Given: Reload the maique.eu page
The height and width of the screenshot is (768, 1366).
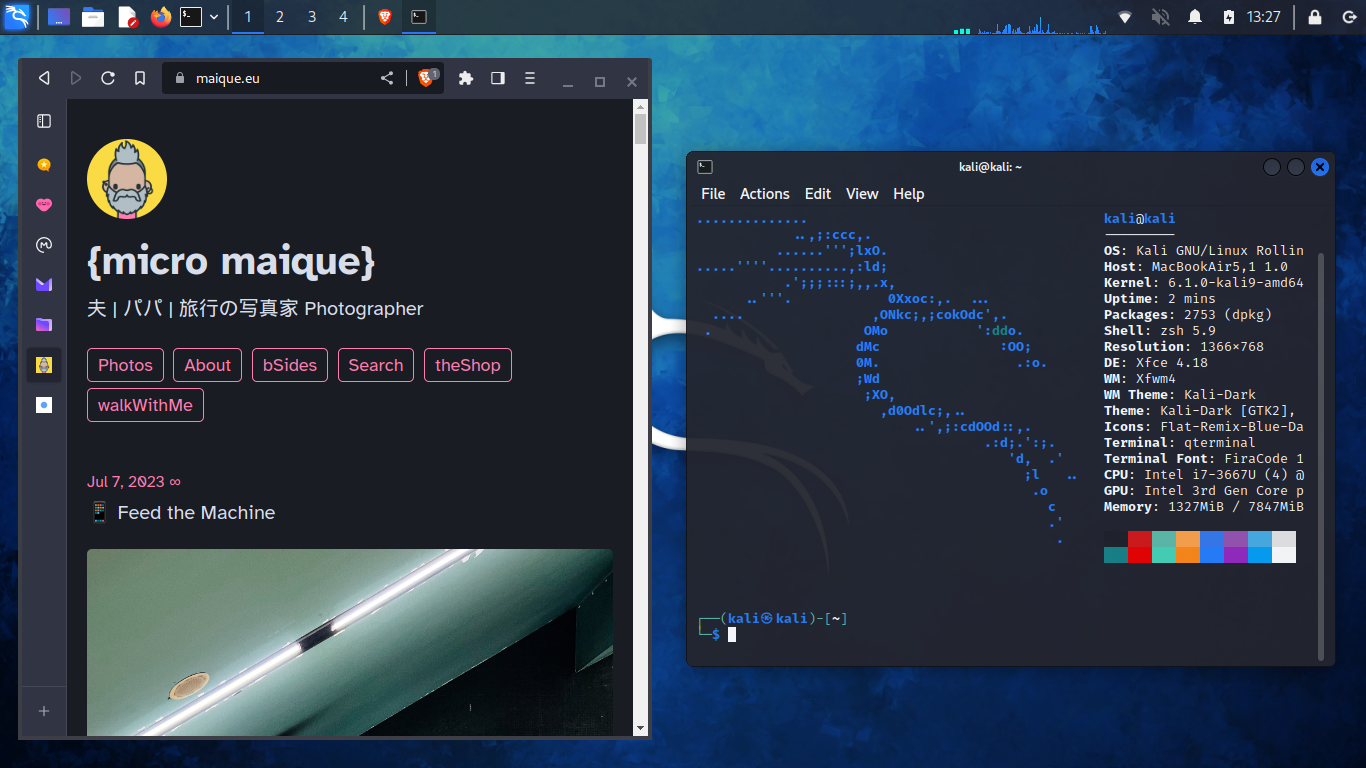Looking at the screenshot, I should point(108,78).
